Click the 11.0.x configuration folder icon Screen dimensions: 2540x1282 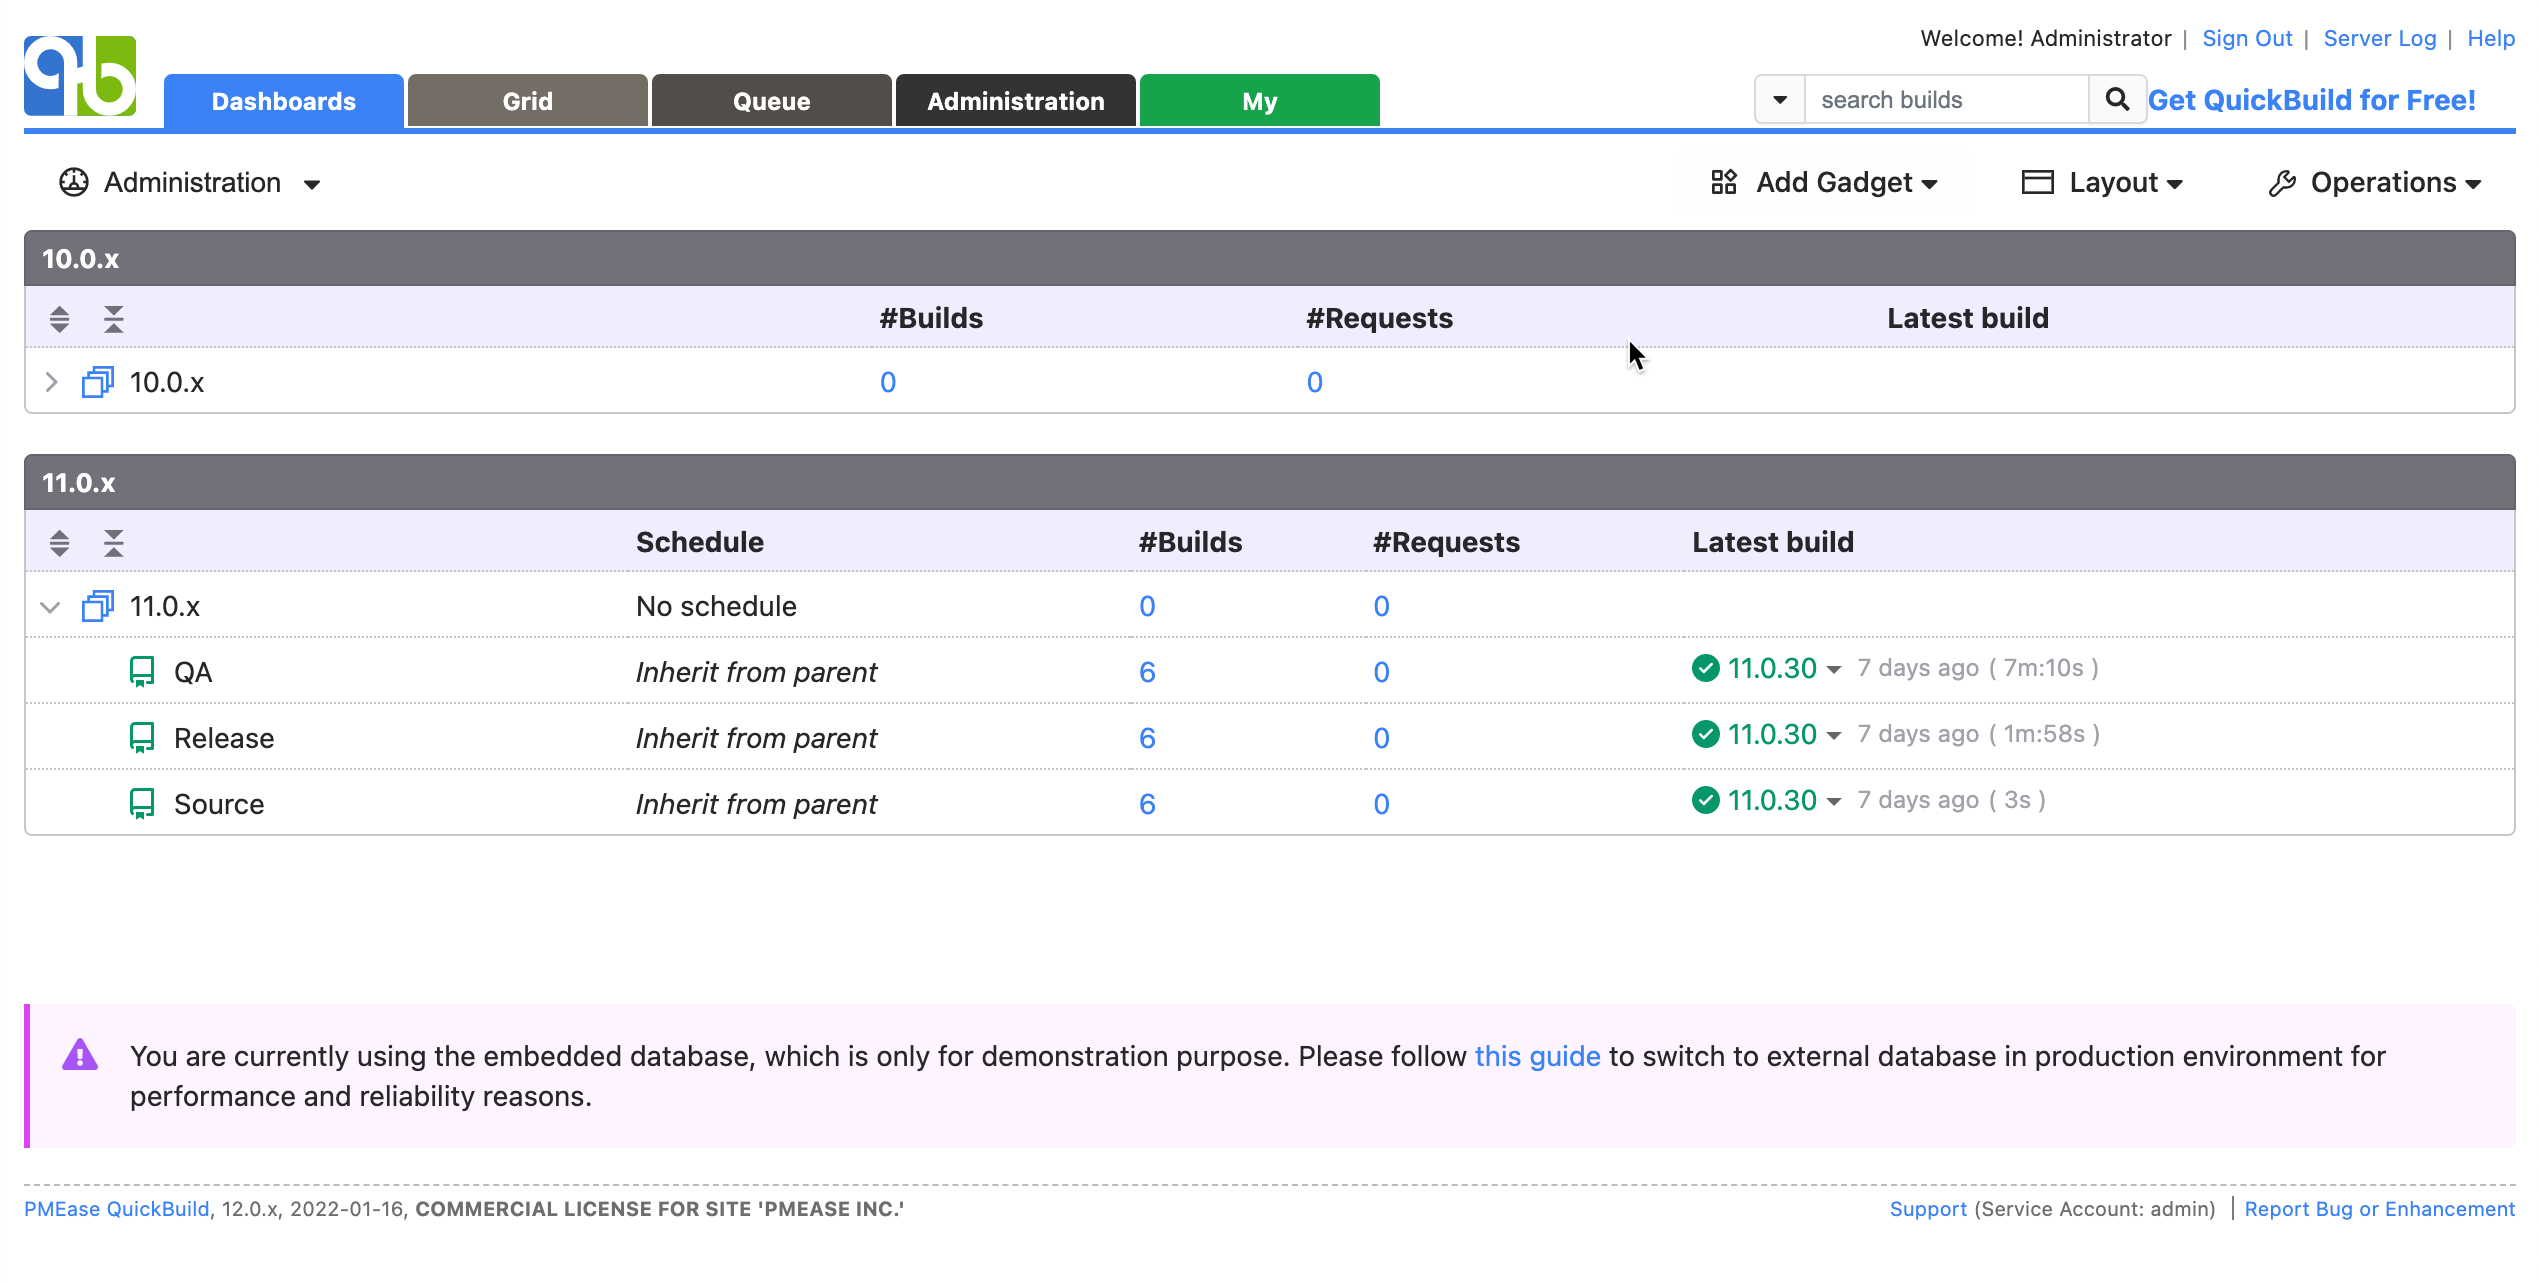click(98, 606)
